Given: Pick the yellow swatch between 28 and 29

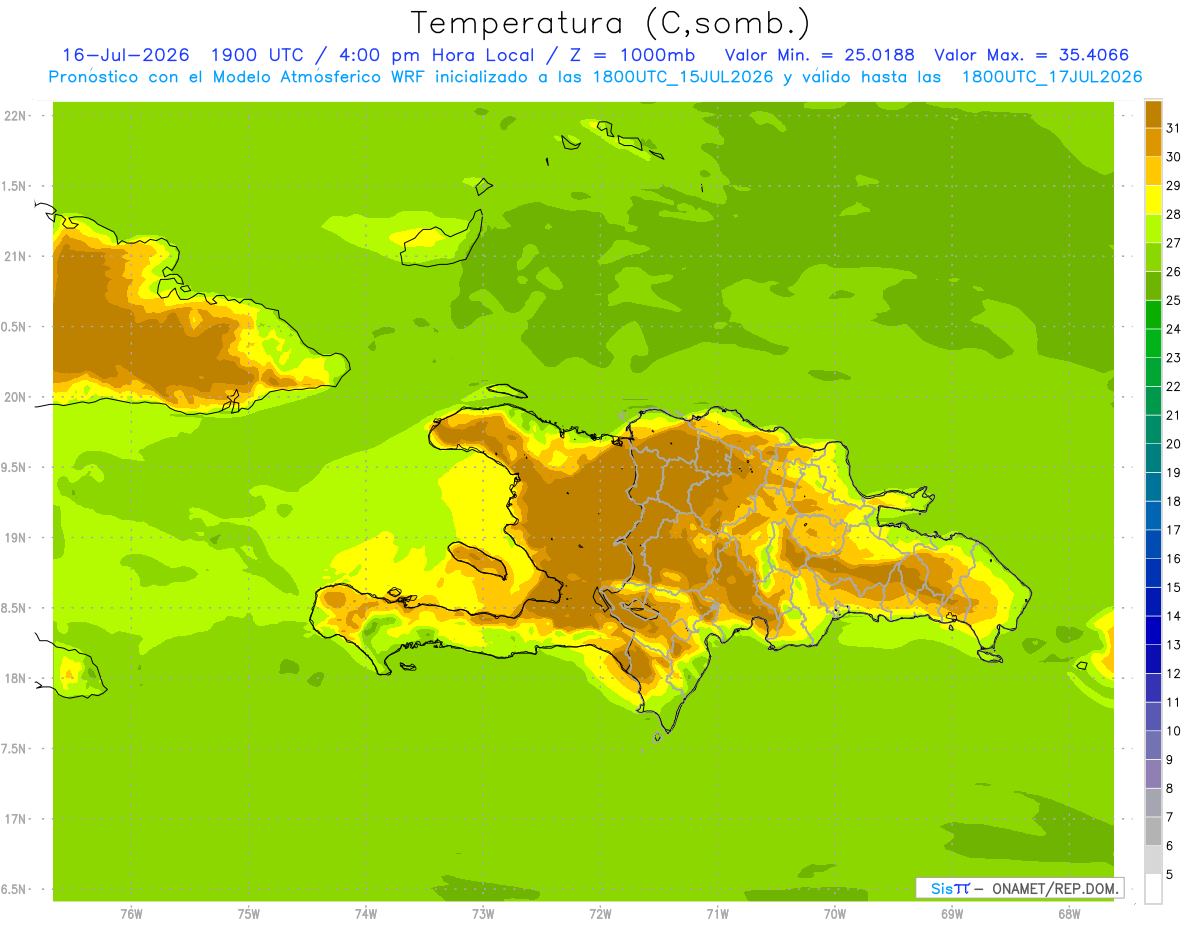Looking at the screenshot, I should 1153,200.
